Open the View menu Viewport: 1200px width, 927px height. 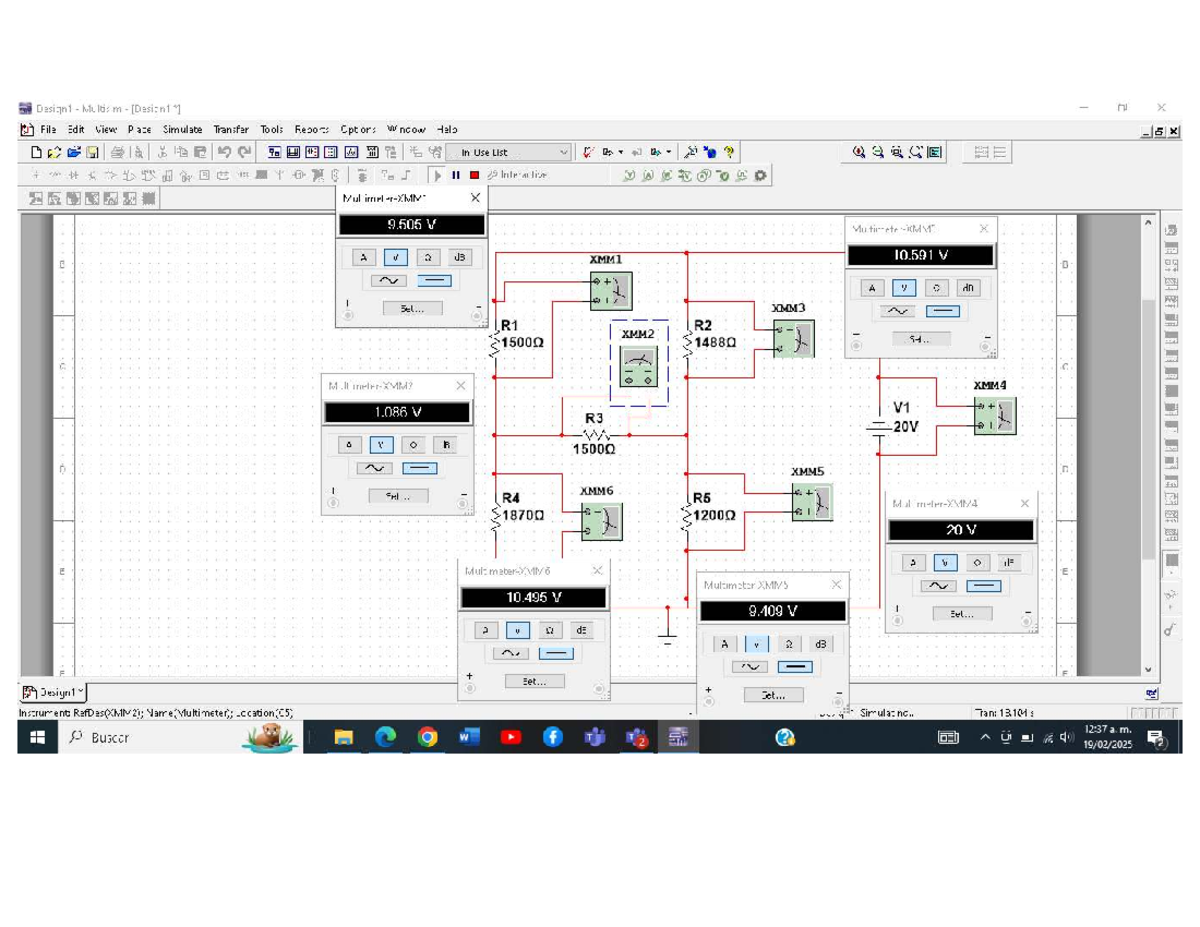click(106, 129)
